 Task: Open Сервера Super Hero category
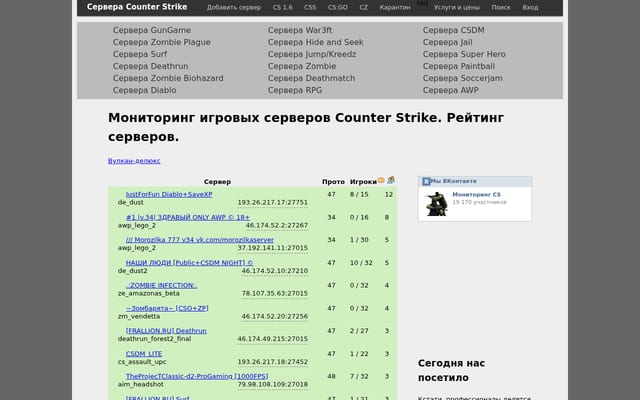464,54
